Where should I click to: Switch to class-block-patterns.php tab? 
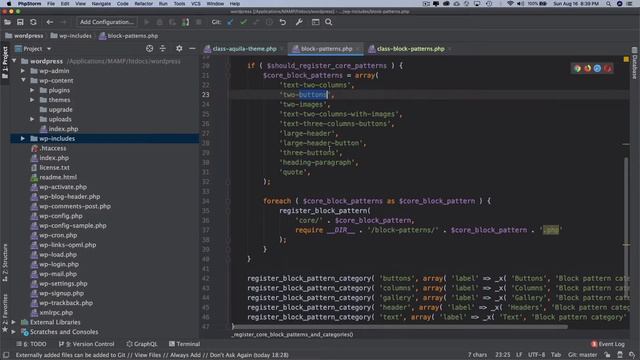click(410, 49)
